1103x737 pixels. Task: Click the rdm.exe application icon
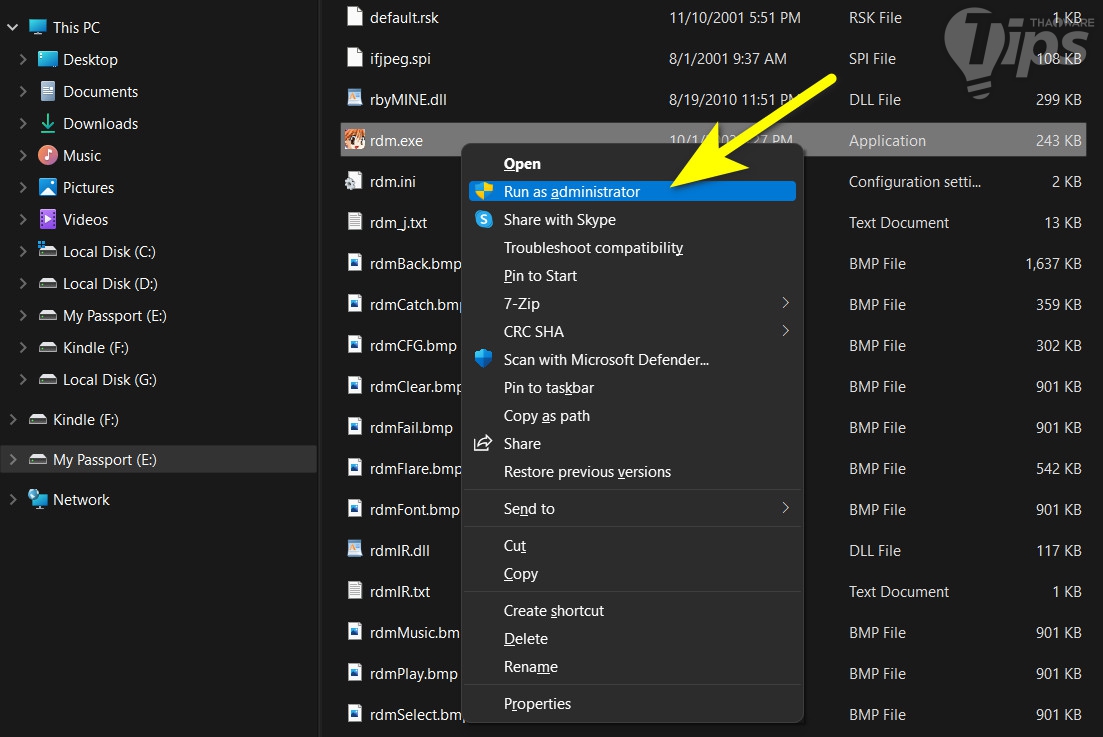[x=354, y=140]
